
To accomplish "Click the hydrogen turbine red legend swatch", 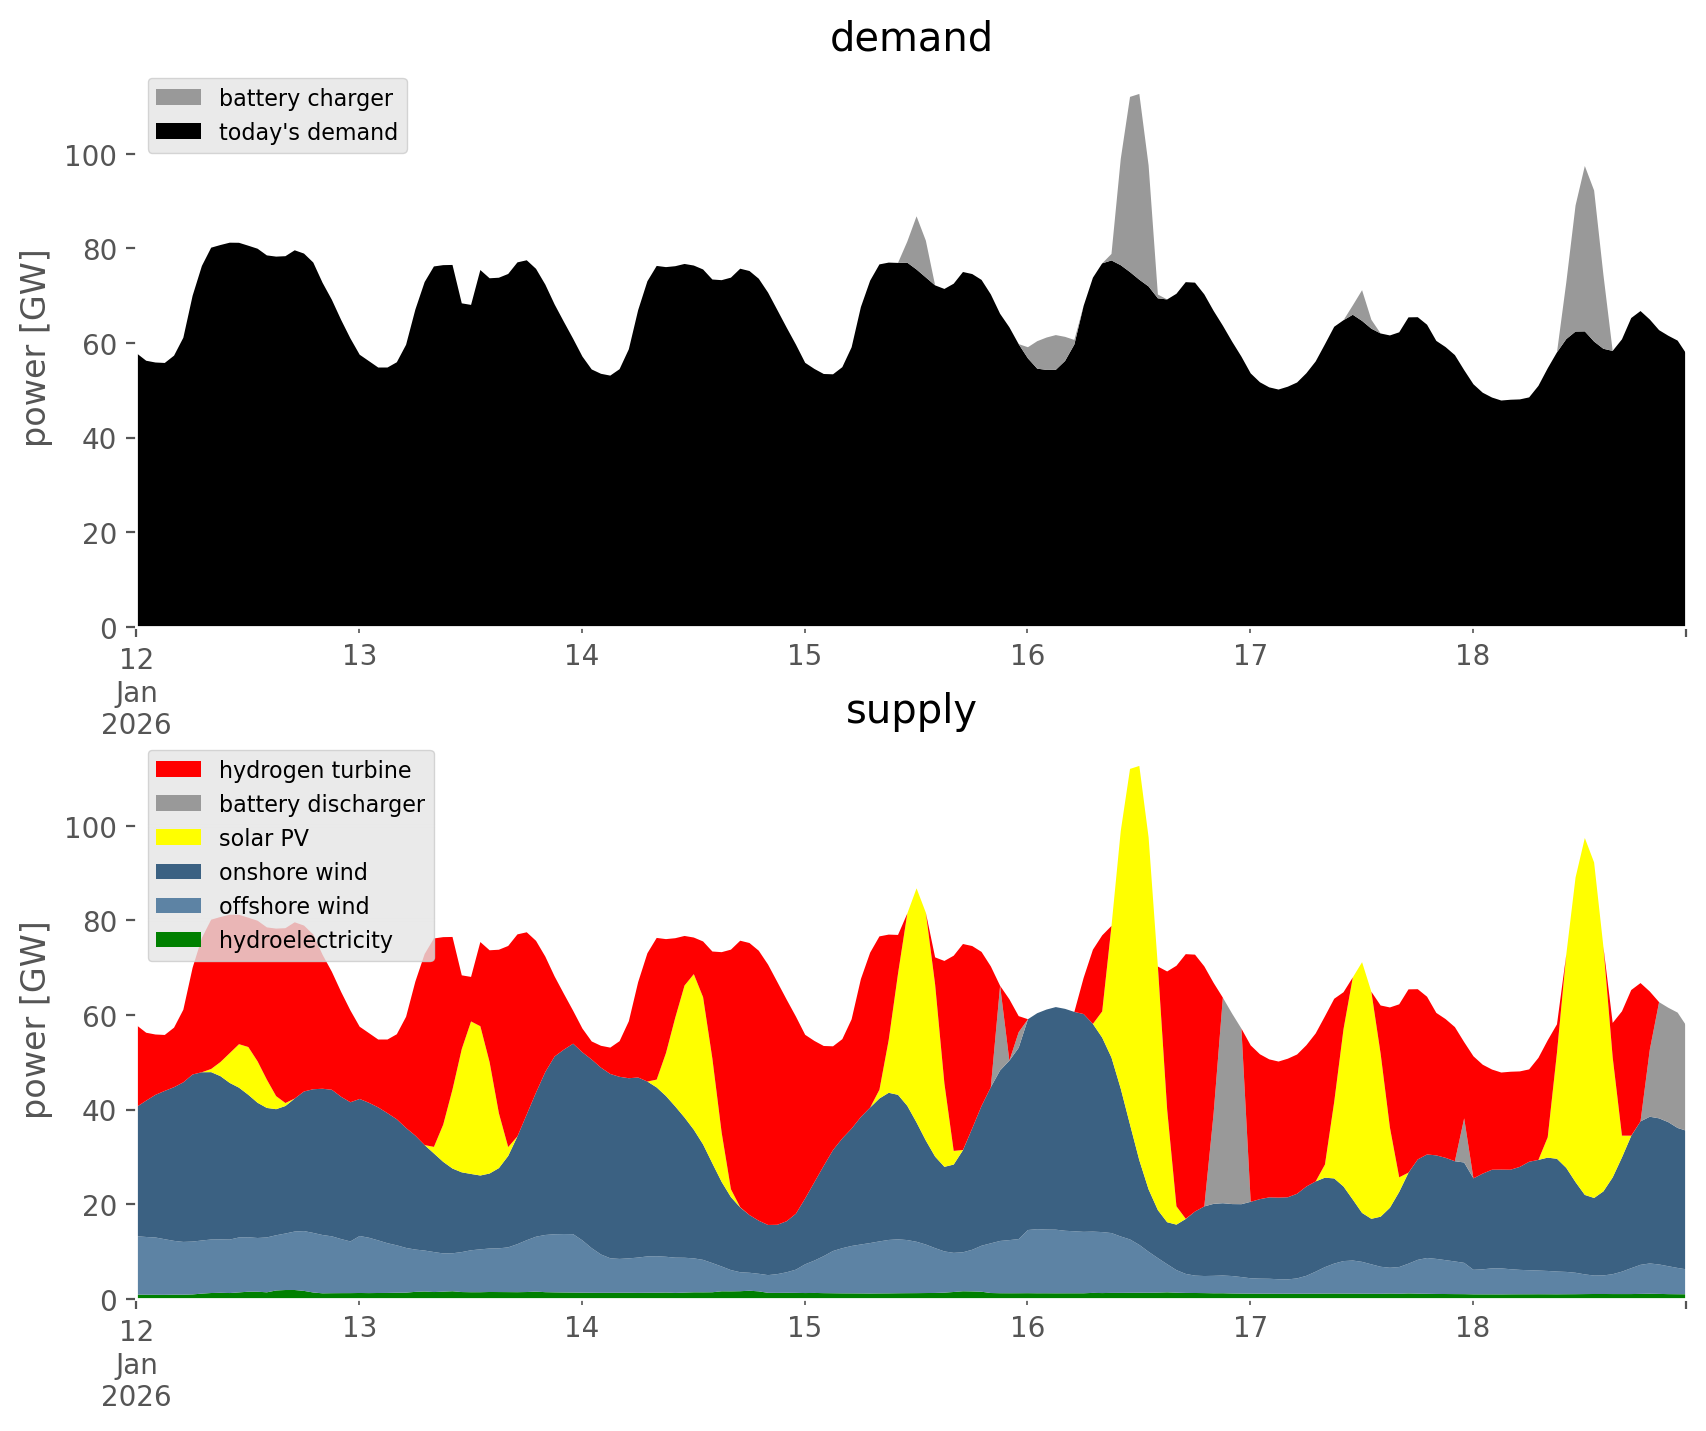I will (179, 770).
